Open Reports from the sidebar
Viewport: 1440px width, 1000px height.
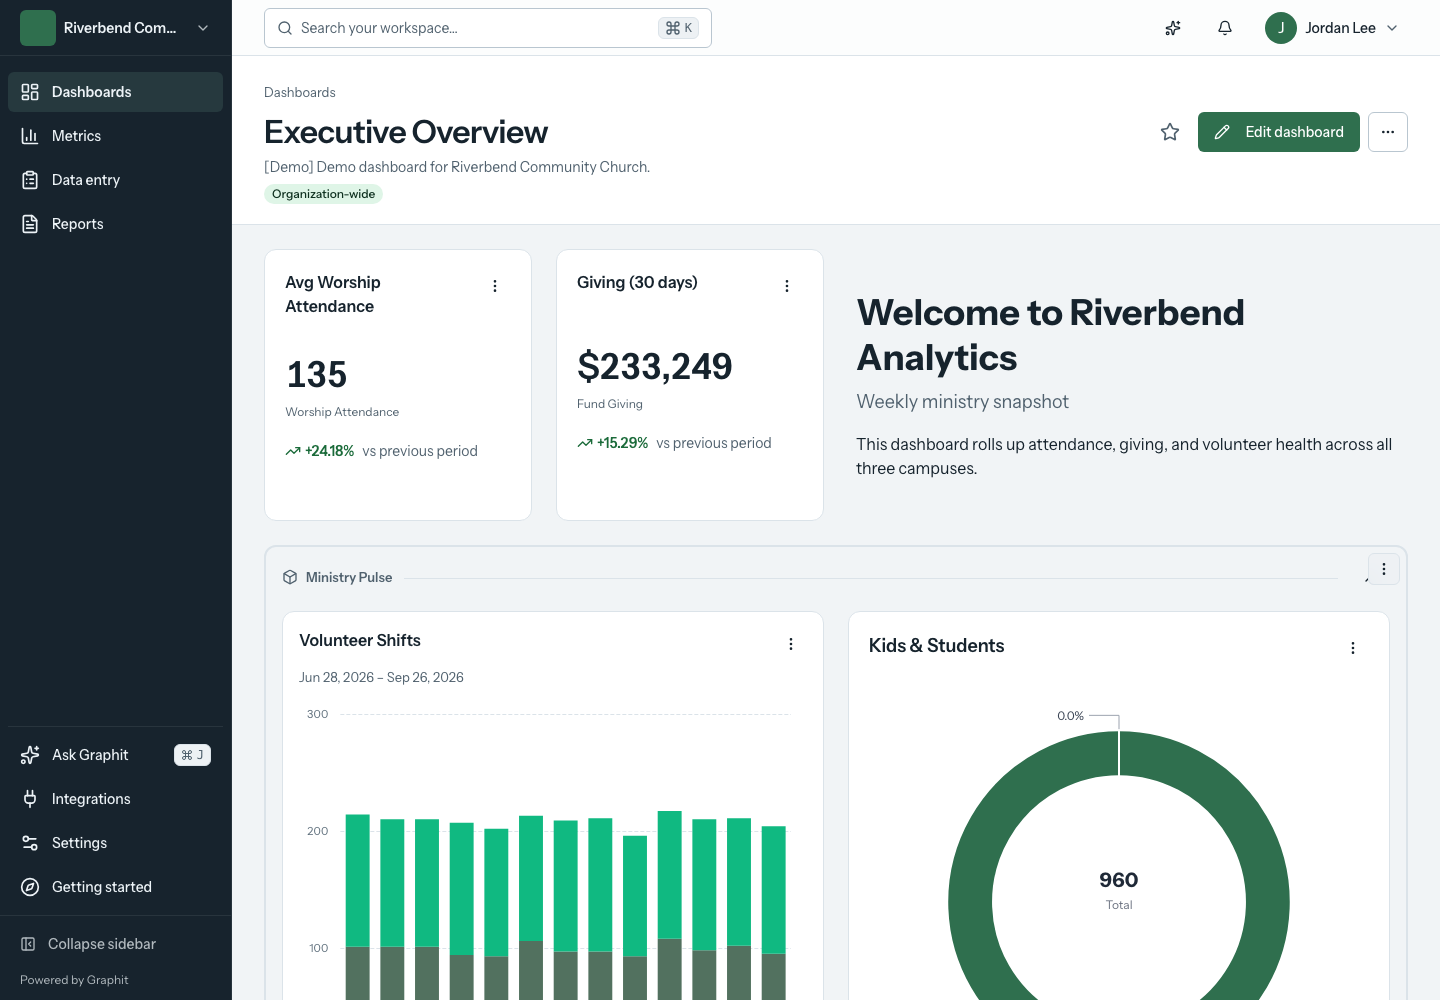115,224
